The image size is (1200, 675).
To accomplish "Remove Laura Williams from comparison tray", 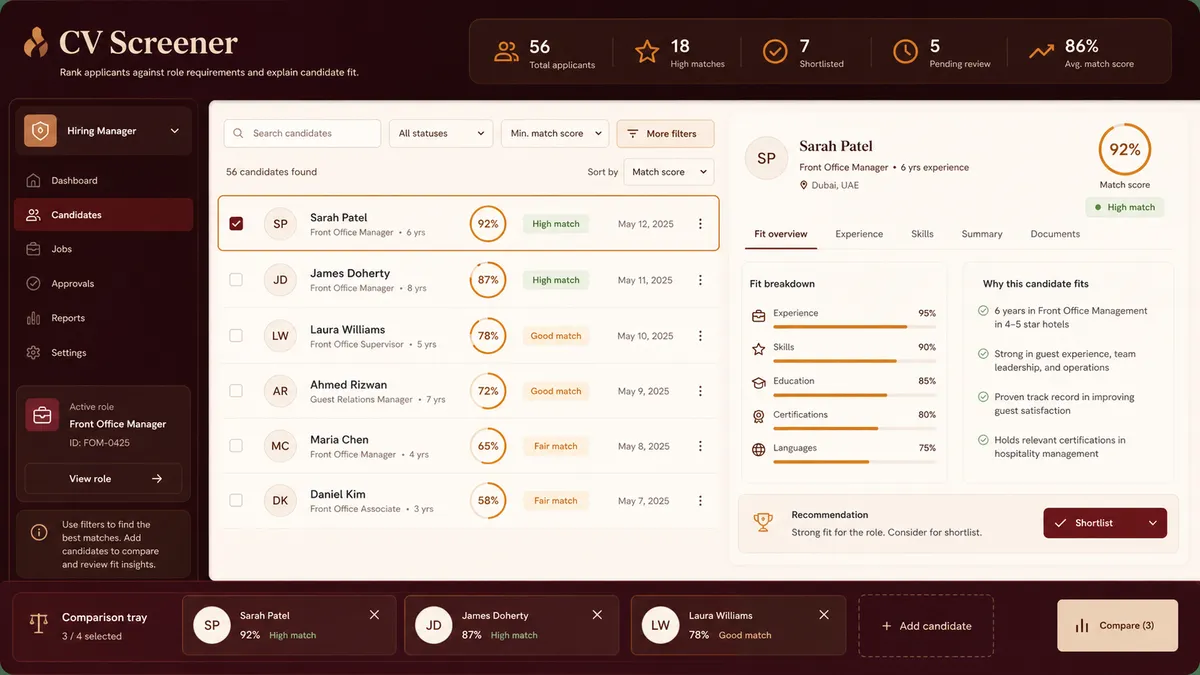I will [x=824, y=615].
